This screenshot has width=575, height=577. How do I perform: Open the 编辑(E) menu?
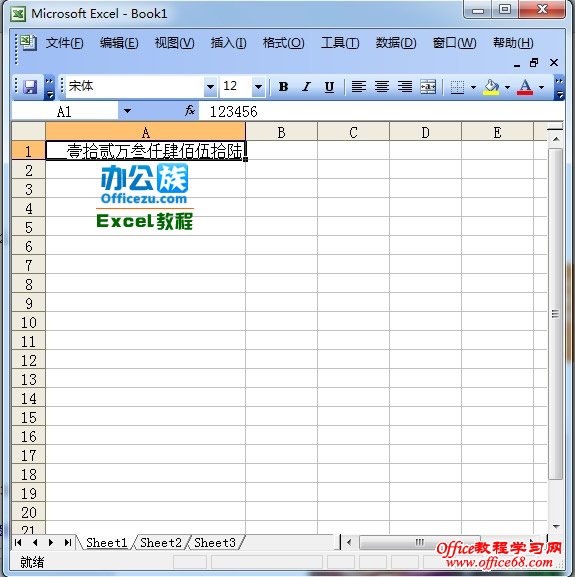(x=119, y=43)
